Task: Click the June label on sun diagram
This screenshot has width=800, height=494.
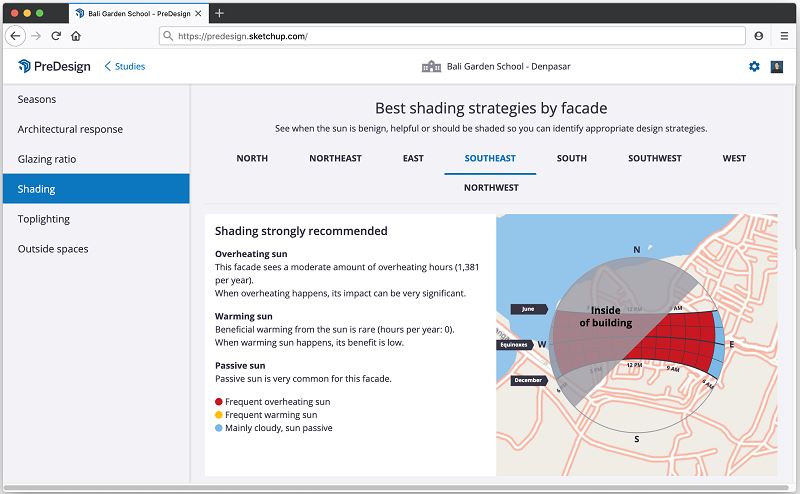Action: coord(529,309)
